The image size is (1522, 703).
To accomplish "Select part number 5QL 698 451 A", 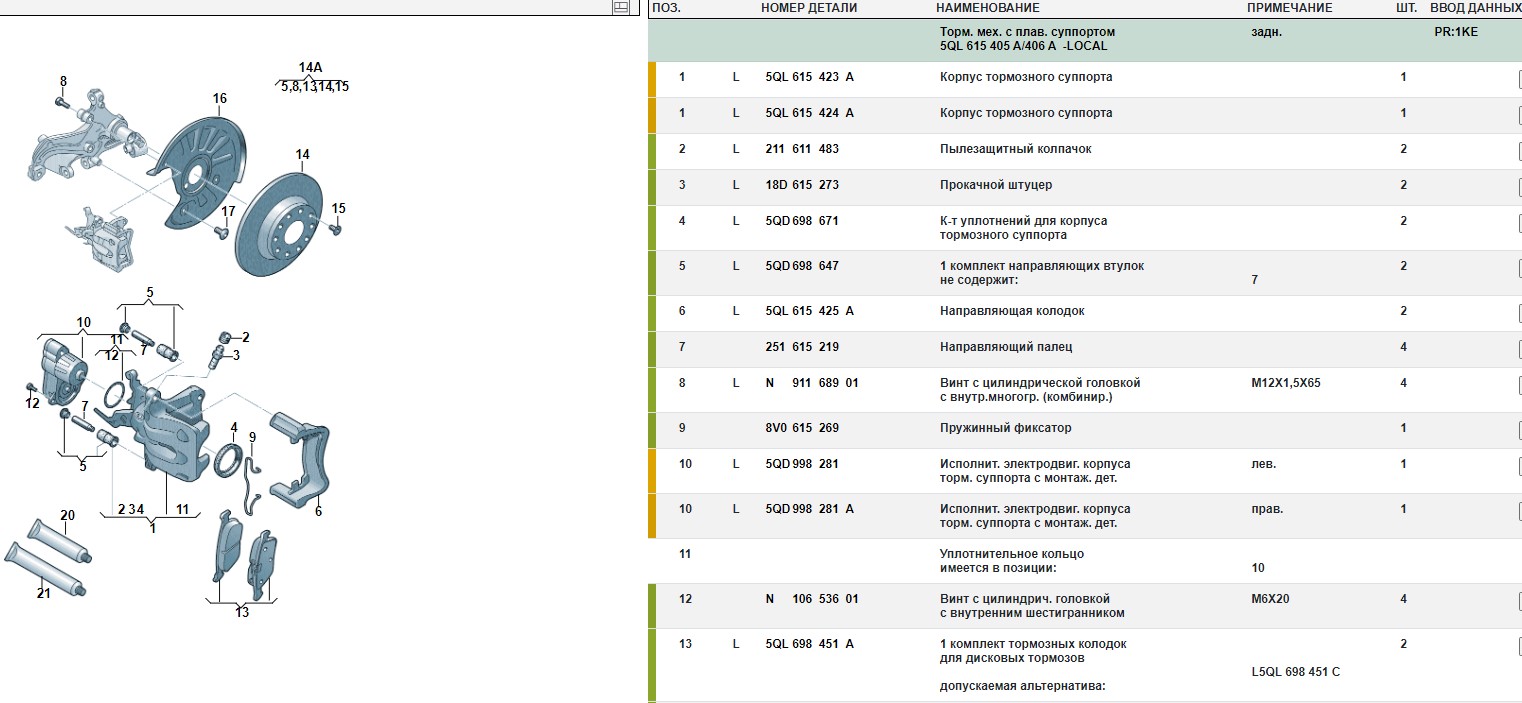I will pos(810,644).
